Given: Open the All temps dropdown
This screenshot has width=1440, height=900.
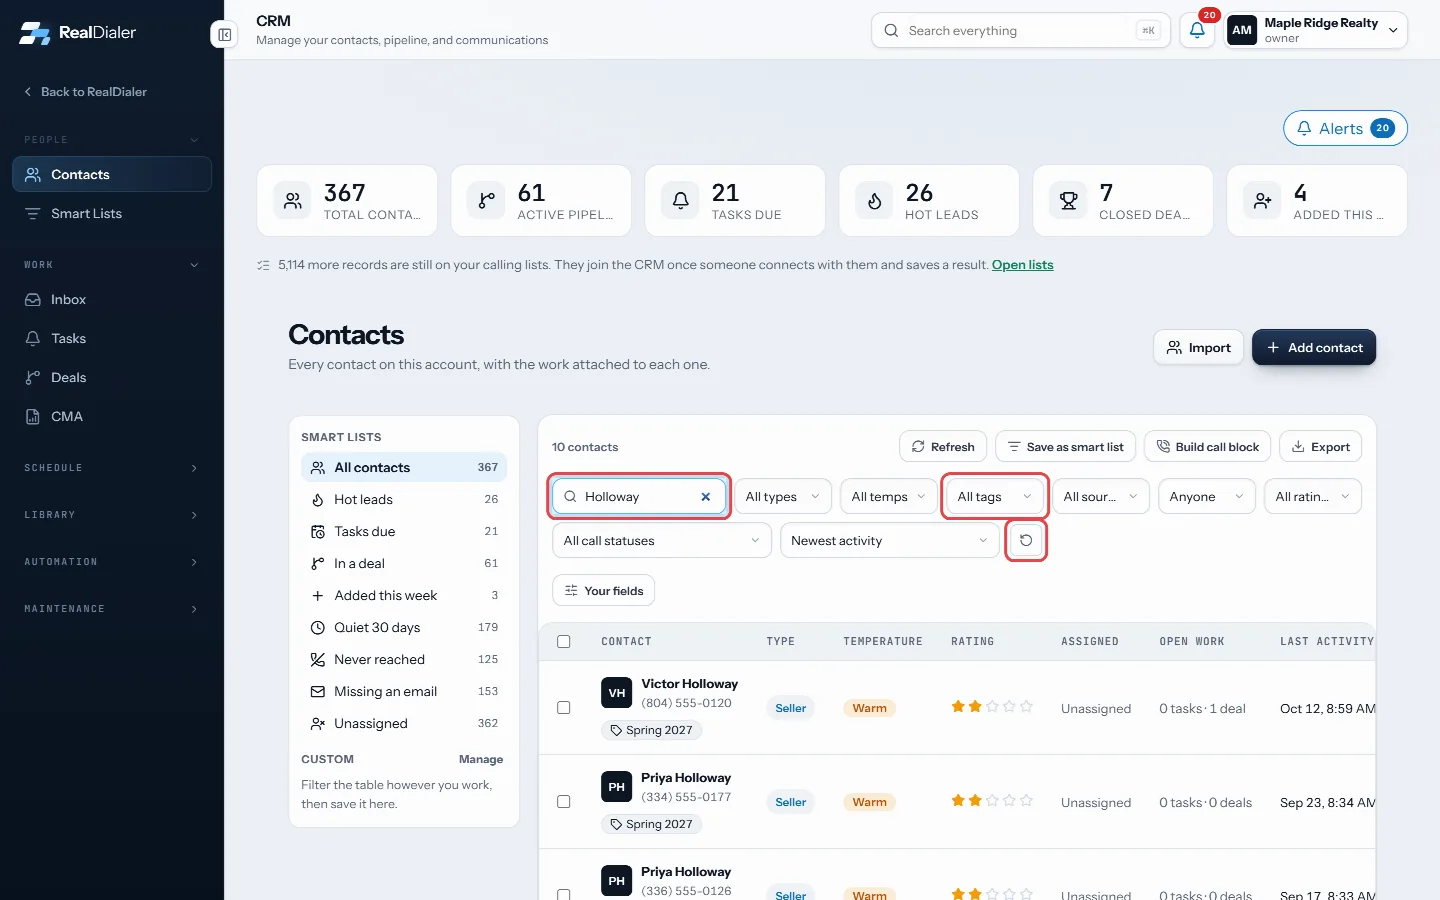Looking at the screenshot, I should [x=889, y=497].
